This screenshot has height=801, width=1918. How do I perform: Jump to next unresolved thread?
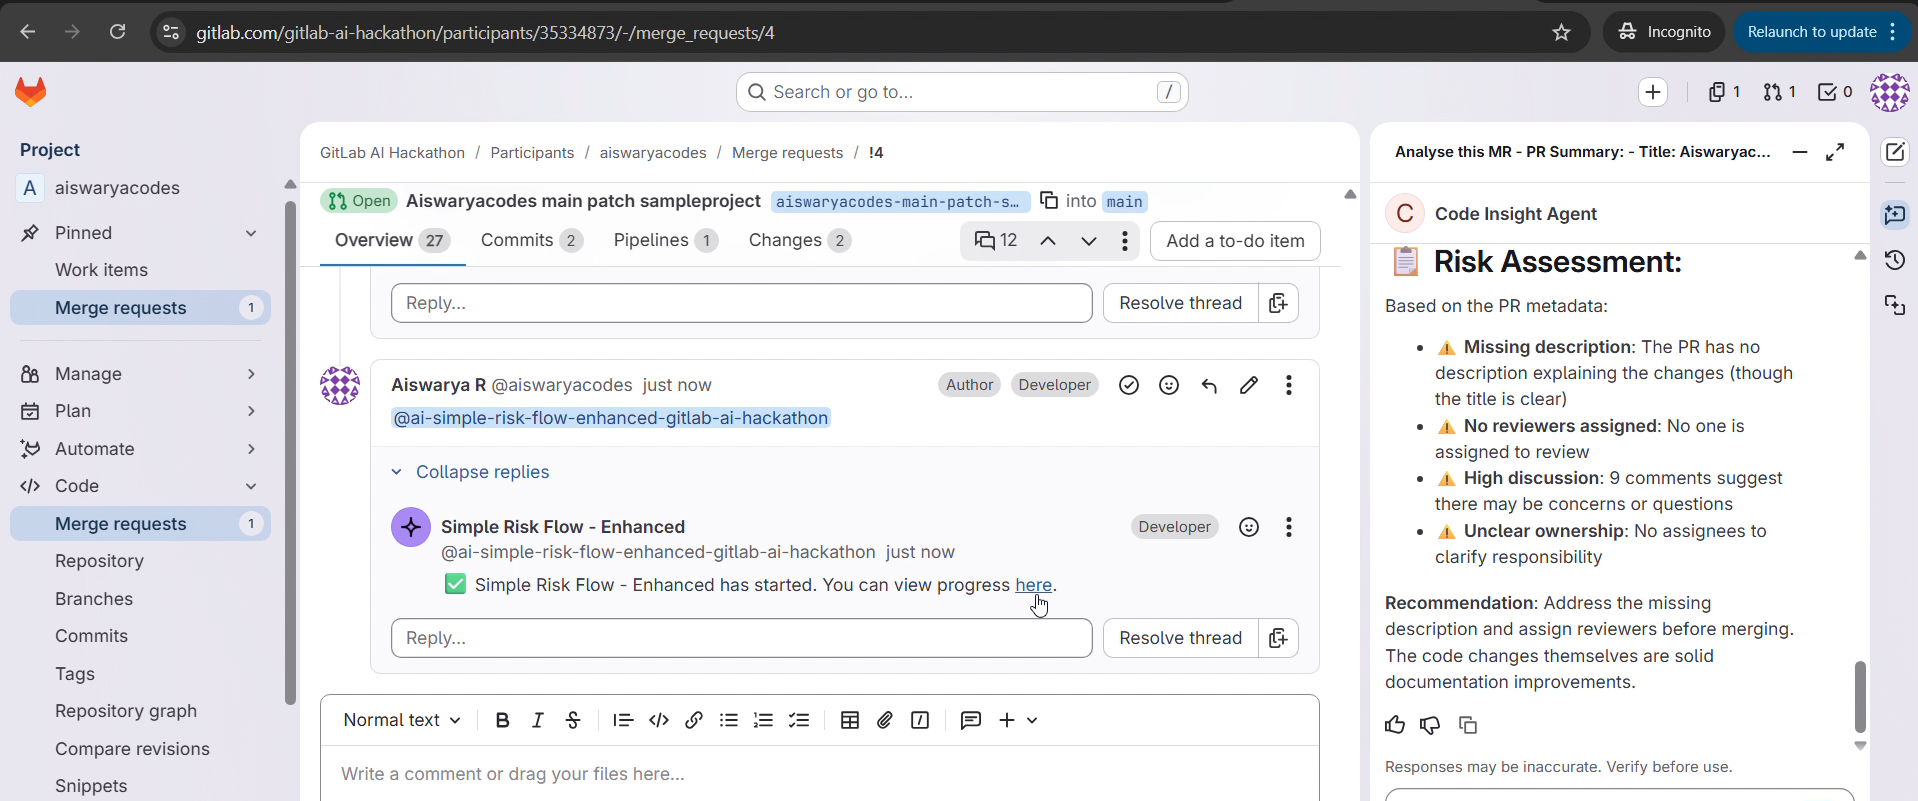coord(1088,241)
